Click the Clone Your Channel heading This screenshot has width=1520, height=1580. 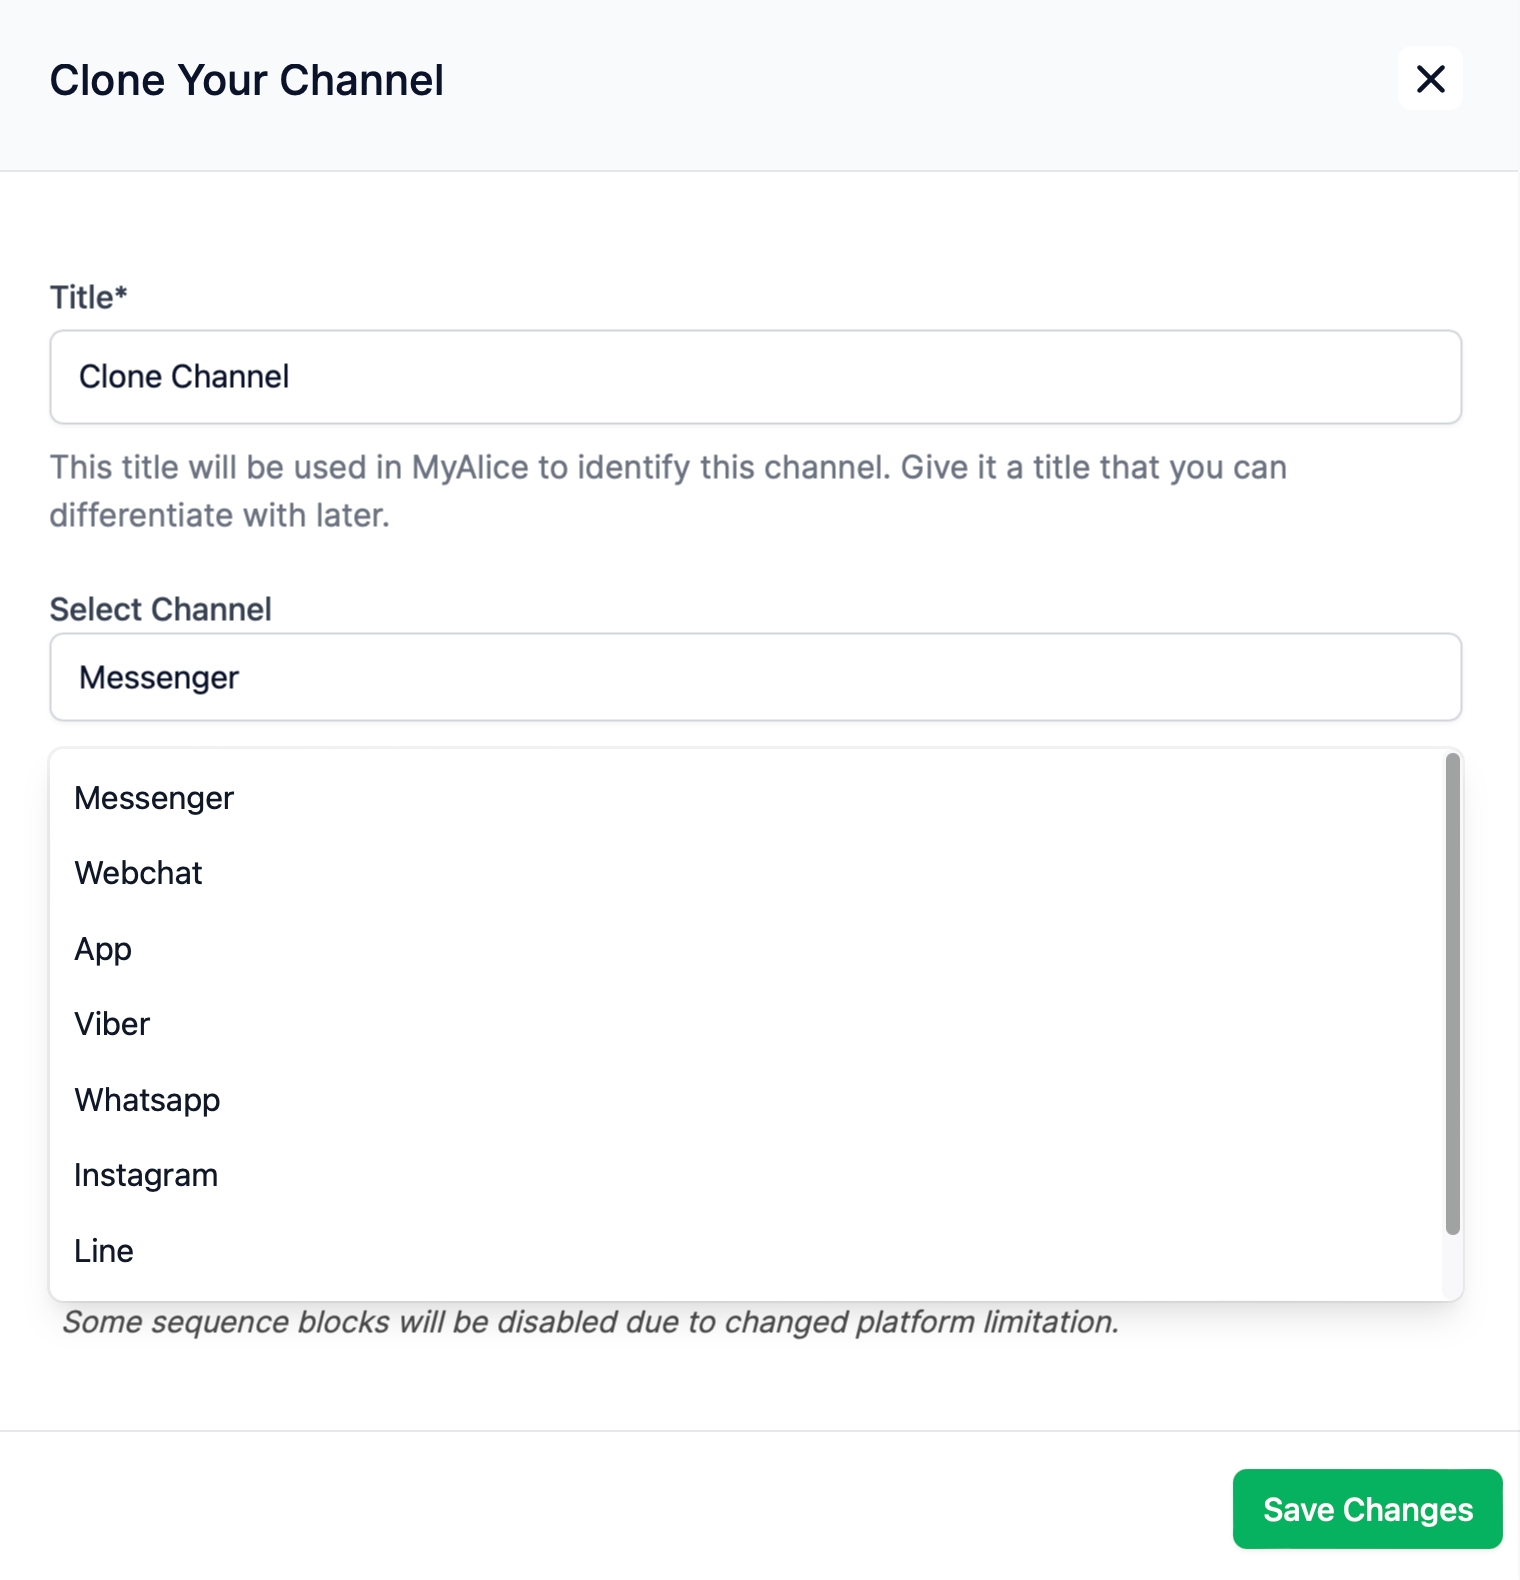pos(247,80)
